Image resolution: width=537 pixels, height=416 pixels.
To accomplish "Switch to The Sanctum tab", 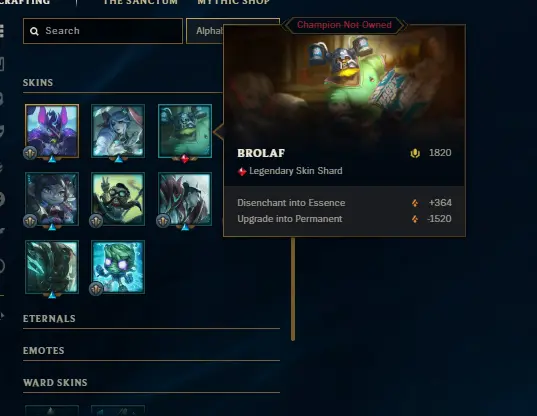I will 140,2.
